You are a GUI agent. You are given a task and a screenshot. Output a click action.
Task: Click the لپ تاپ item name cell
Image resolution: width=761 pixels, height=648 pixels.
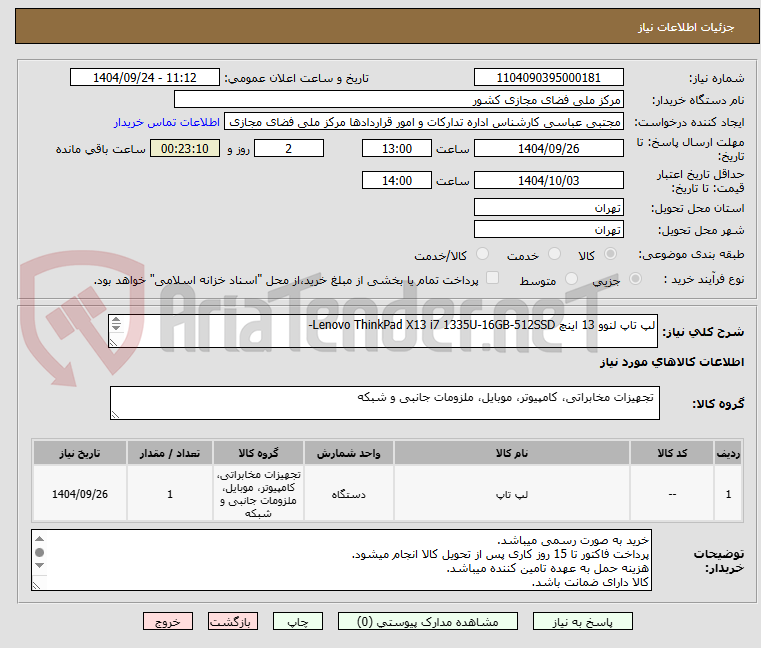tap(512, 494)
